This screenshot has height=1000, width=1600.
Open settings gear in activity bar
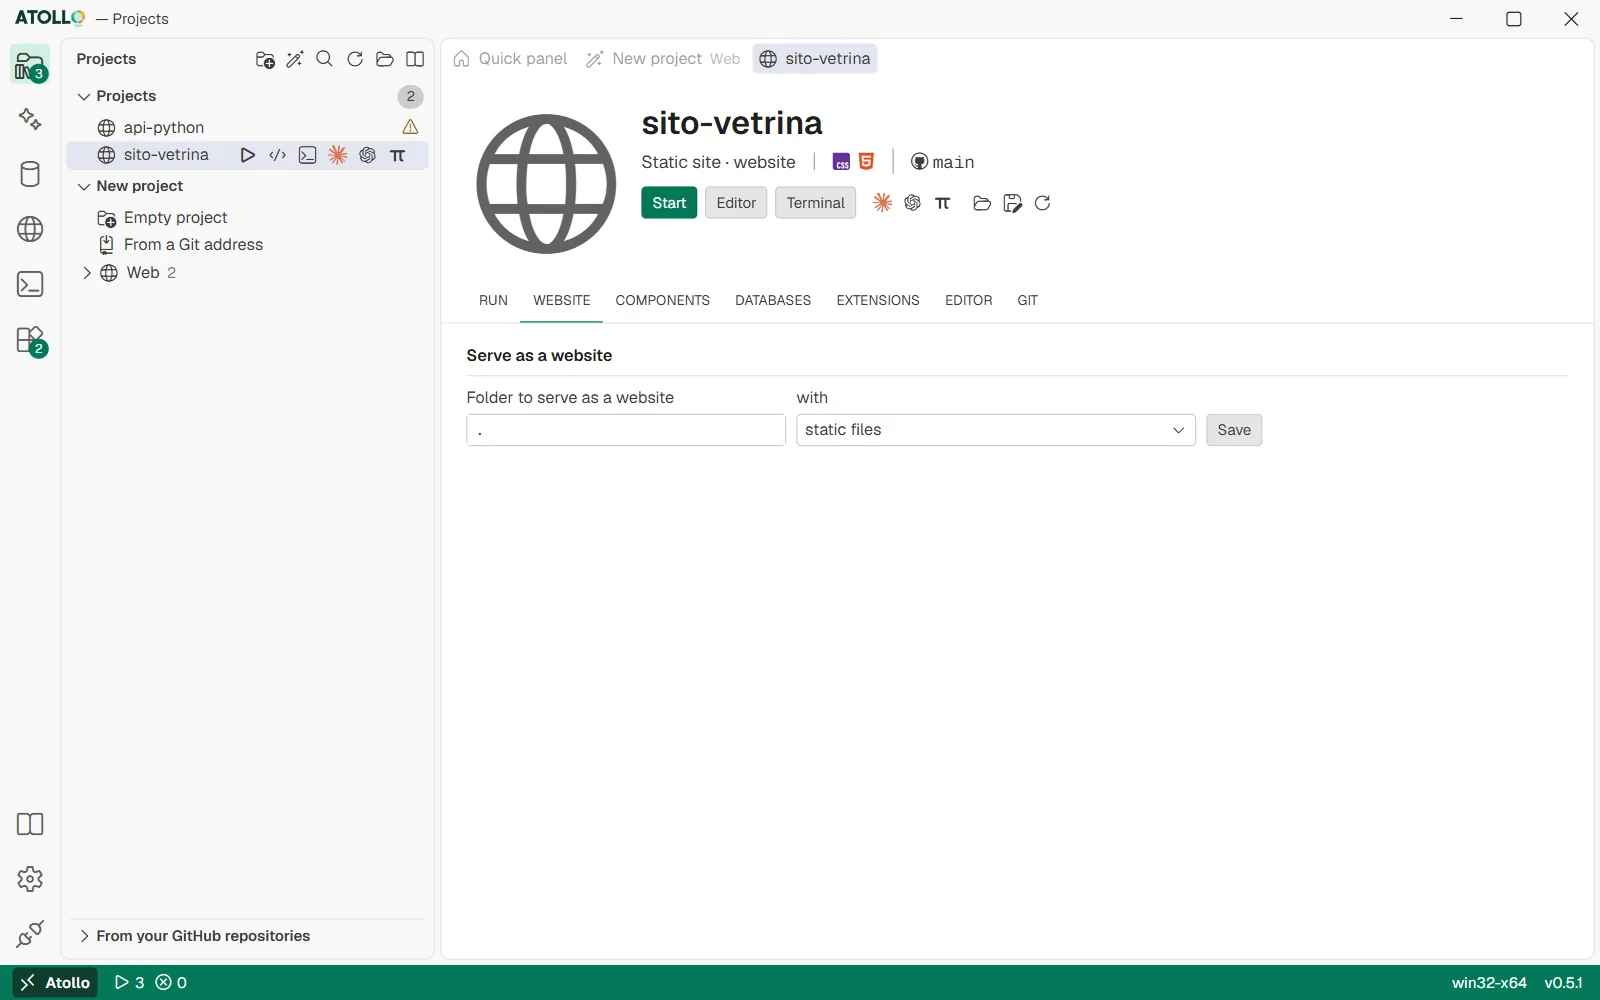tap(30, 879)
